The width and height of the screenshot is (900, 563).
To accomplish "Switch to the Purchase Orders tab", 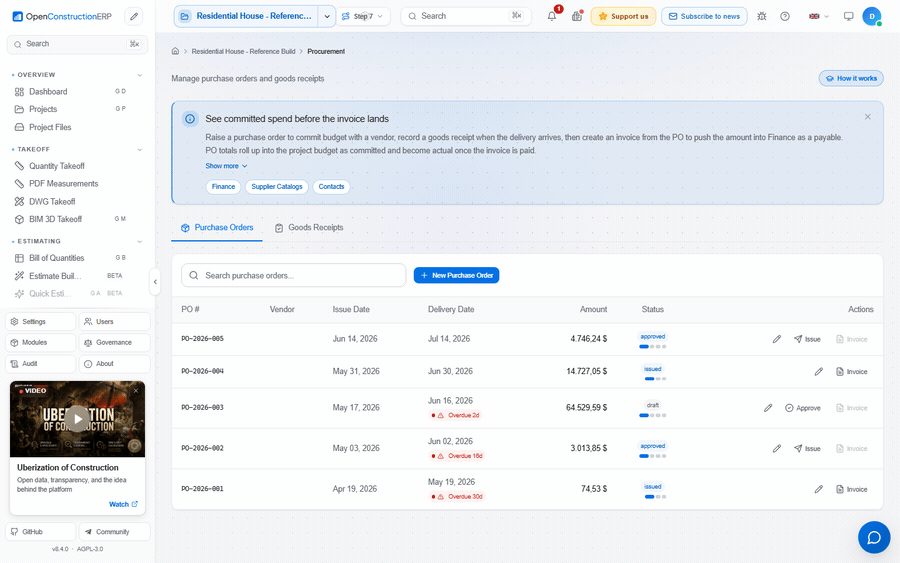I will pos(217,228).
